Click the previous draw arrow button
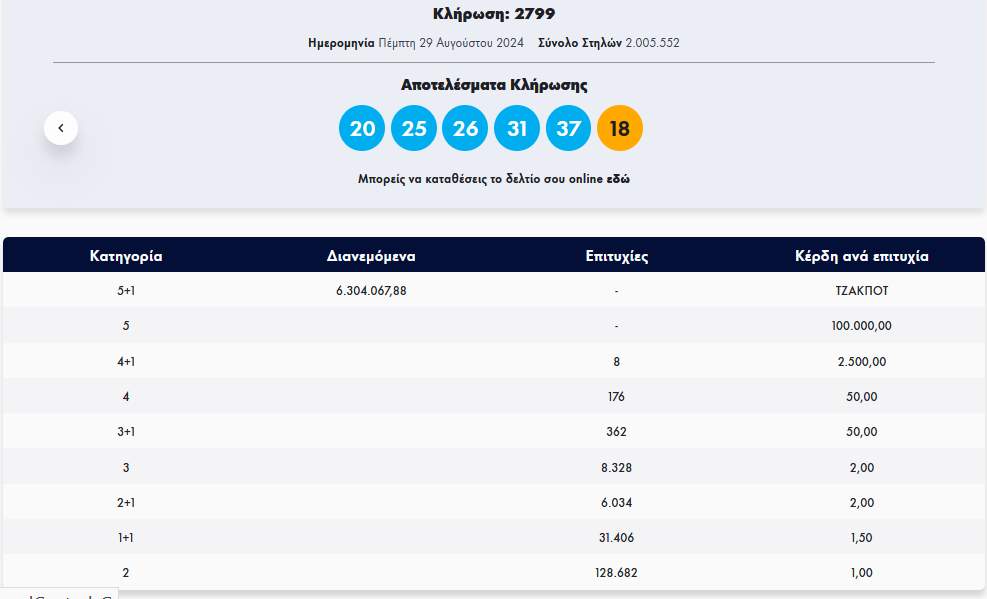Image resolution: width=987 pixels, height=599 pixels. (x=61, y=128)
